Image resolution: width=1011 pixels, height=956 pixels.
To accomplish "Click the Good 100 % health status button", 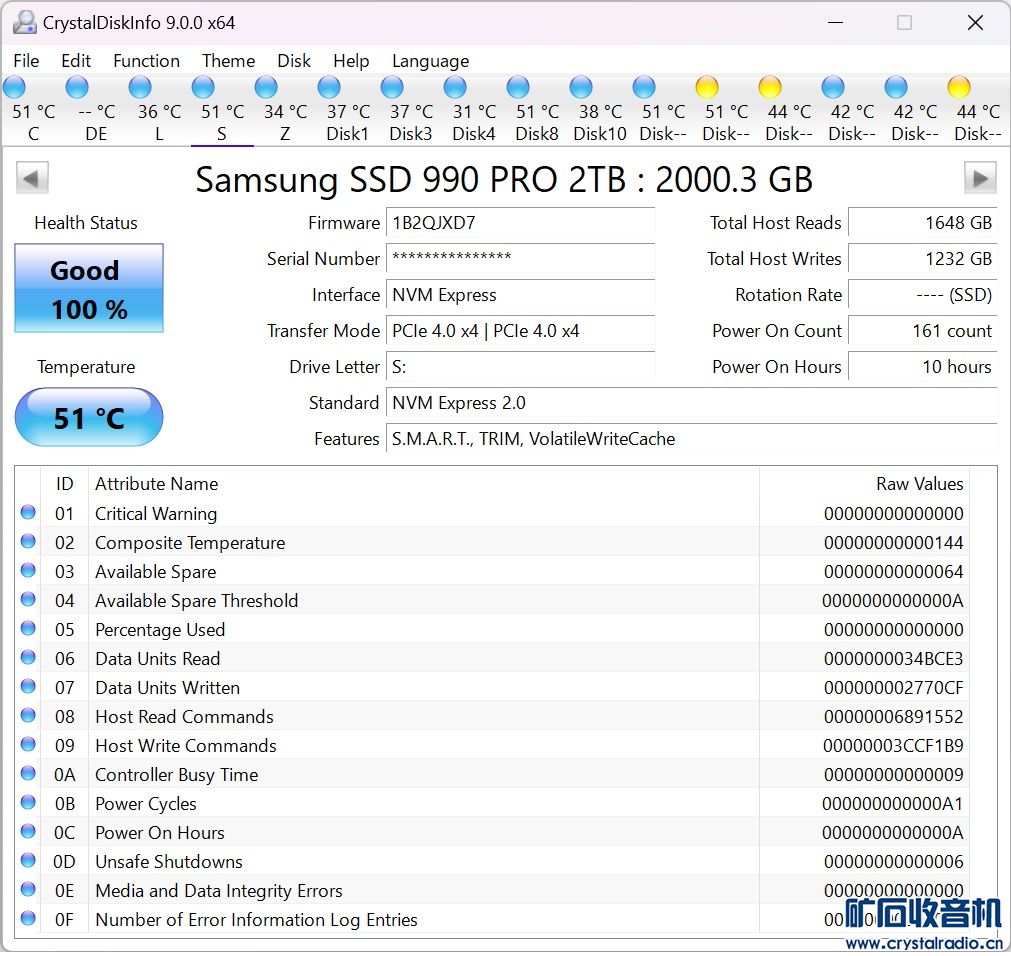I will click(x=89, y=289).
